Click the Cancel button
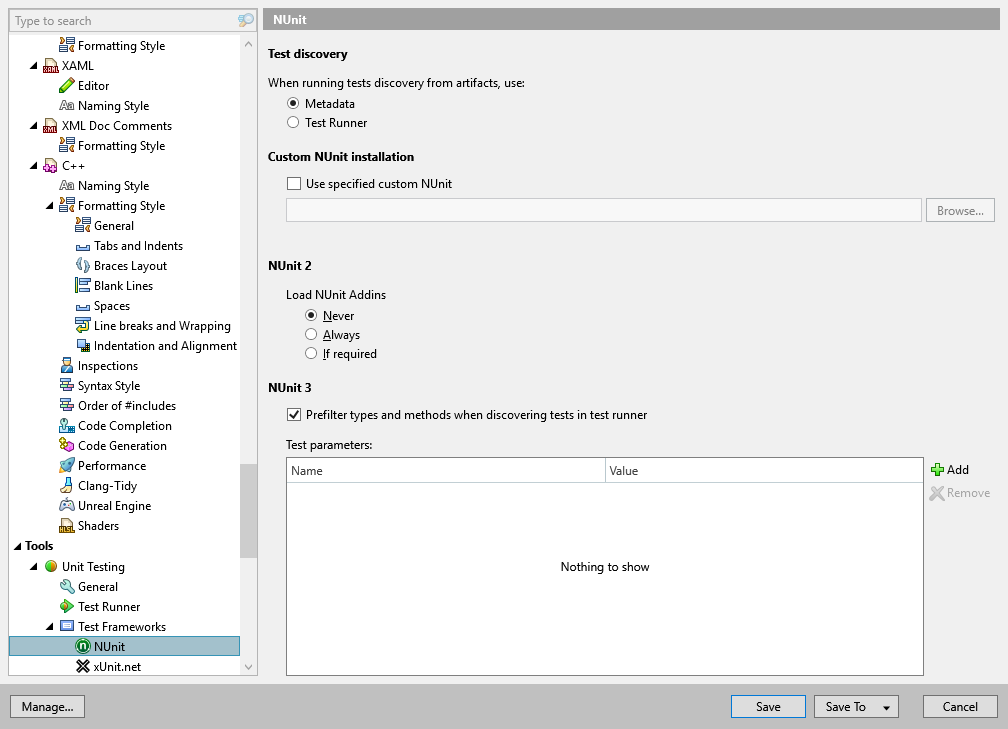 tap(960, 706)
